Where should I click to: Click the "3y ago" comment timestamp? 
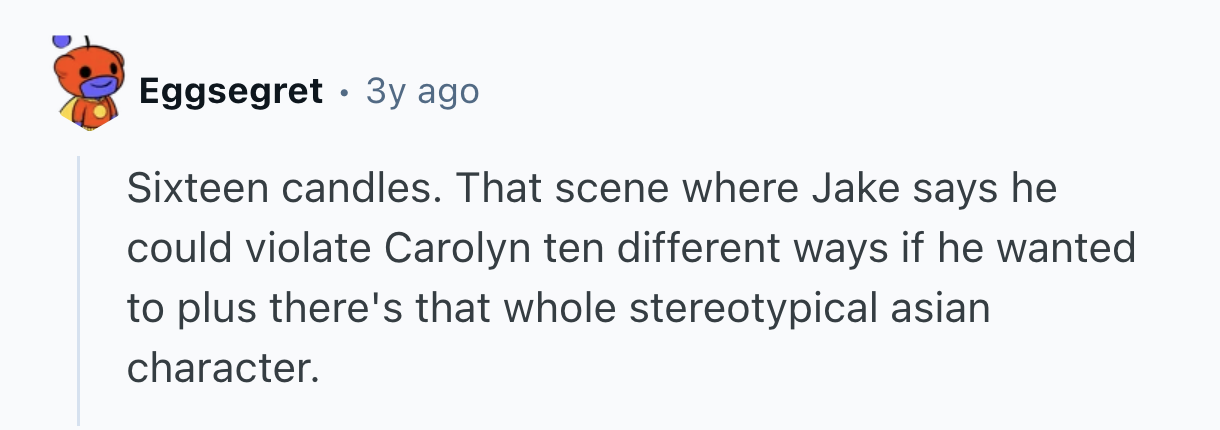422,92
